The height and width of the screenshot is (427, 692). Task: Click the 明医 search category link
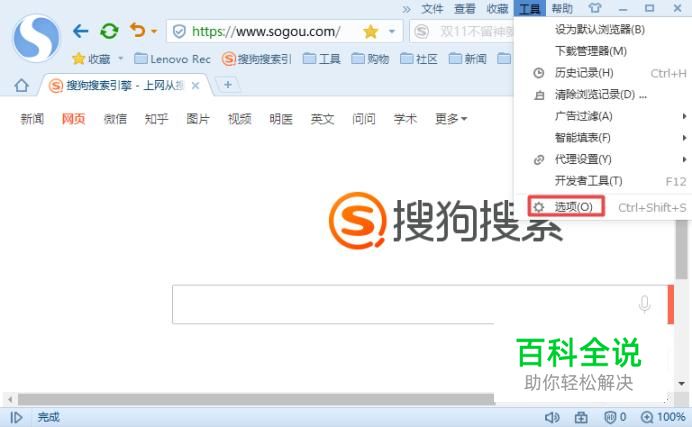coord(281,119)
